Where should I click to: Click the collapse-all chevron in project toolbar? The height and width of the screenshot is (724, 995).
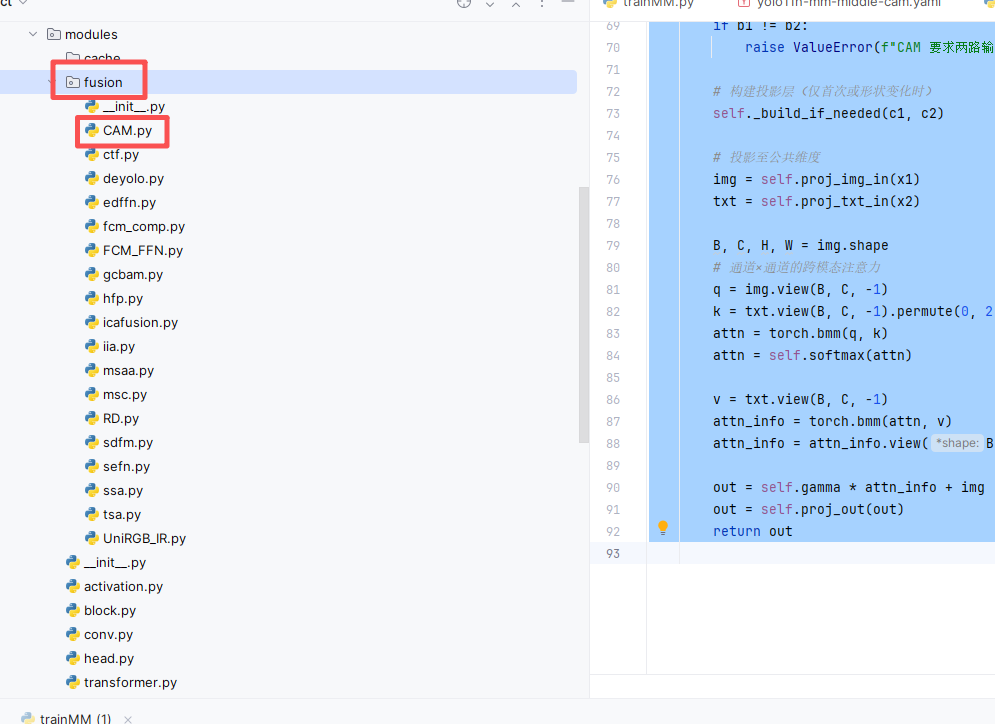(516, 4)
